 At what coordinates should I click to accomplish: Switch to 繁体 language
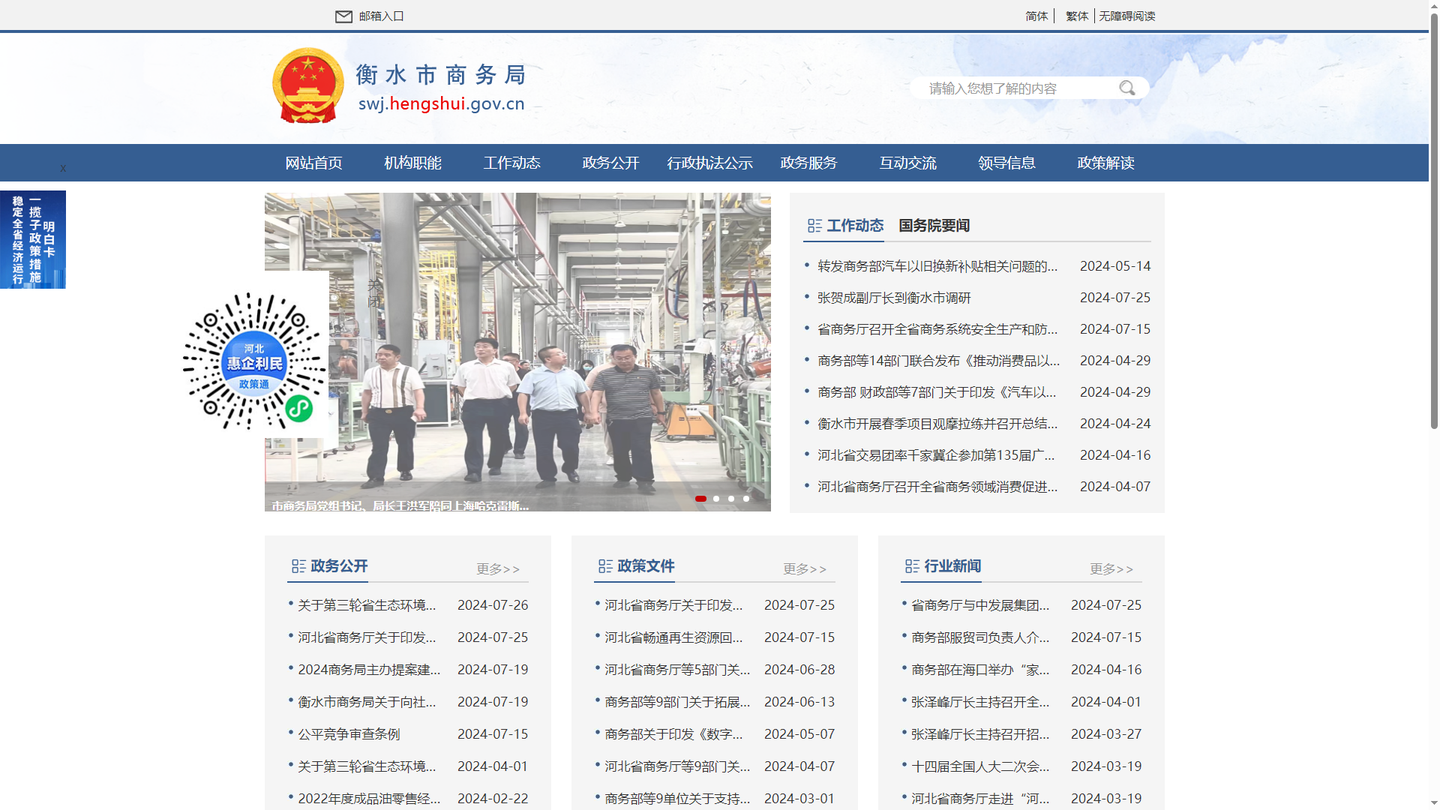[1077, 16]
